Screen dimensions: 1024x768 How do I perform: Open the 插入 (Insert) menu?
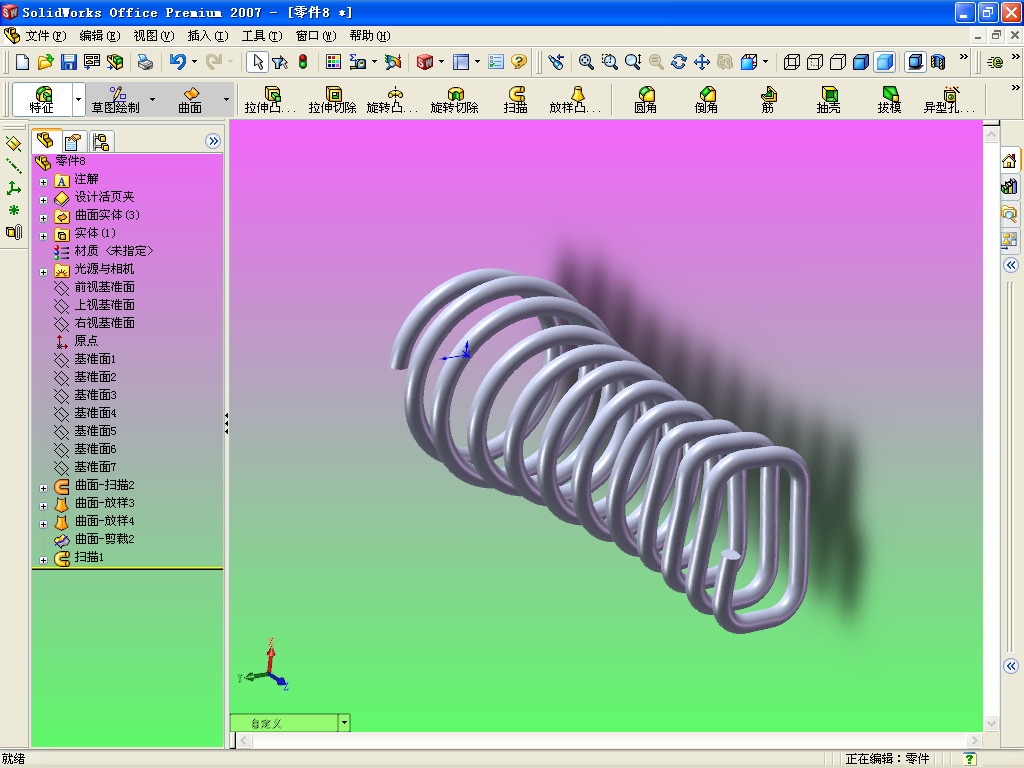tap(208, 36)
